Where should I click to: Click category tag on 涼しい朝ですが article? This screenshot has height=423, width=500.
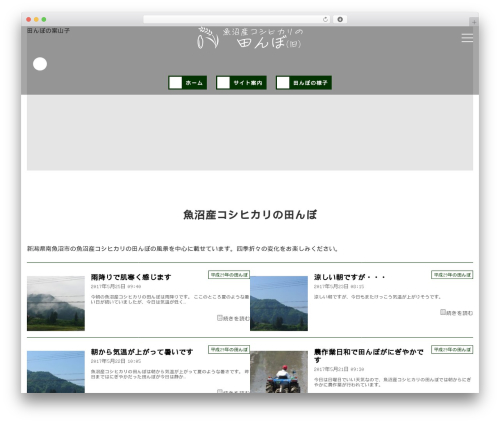(x=452, y=275)
